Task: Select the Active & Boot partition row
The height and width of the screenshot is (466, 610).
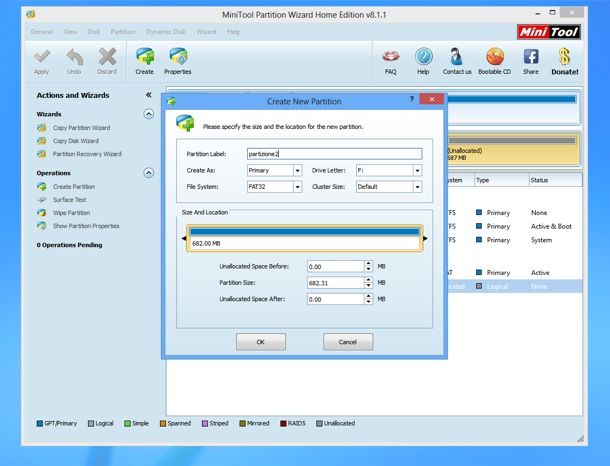Action: (x=514, y=226)
